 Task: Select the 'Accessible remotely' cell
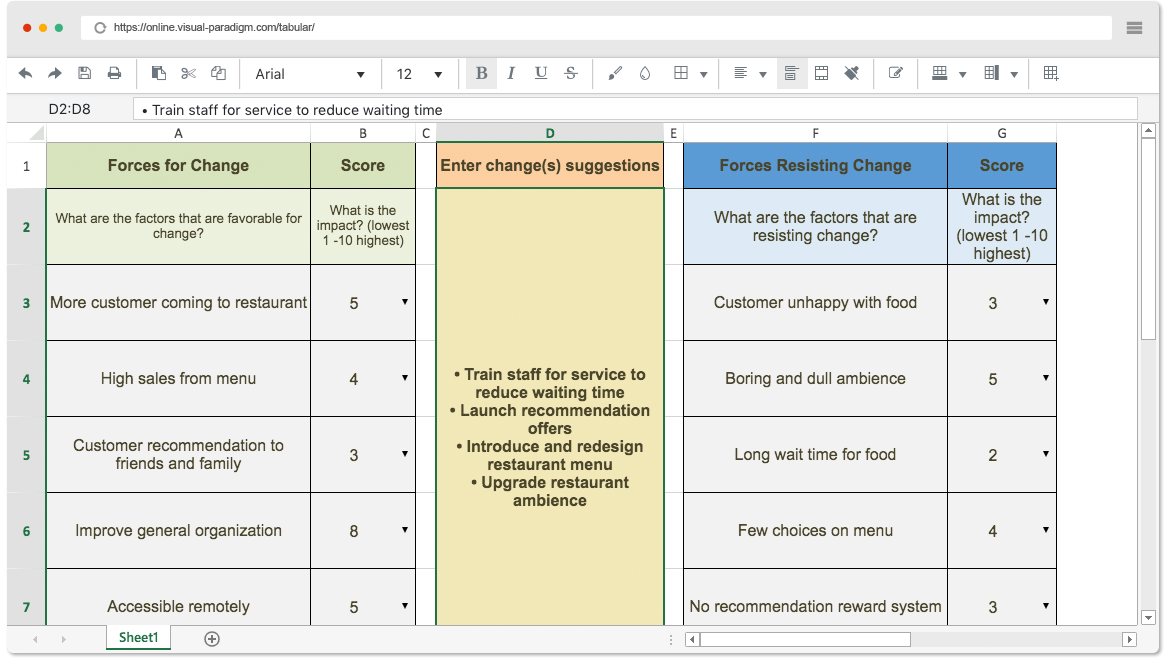(178, 597)
